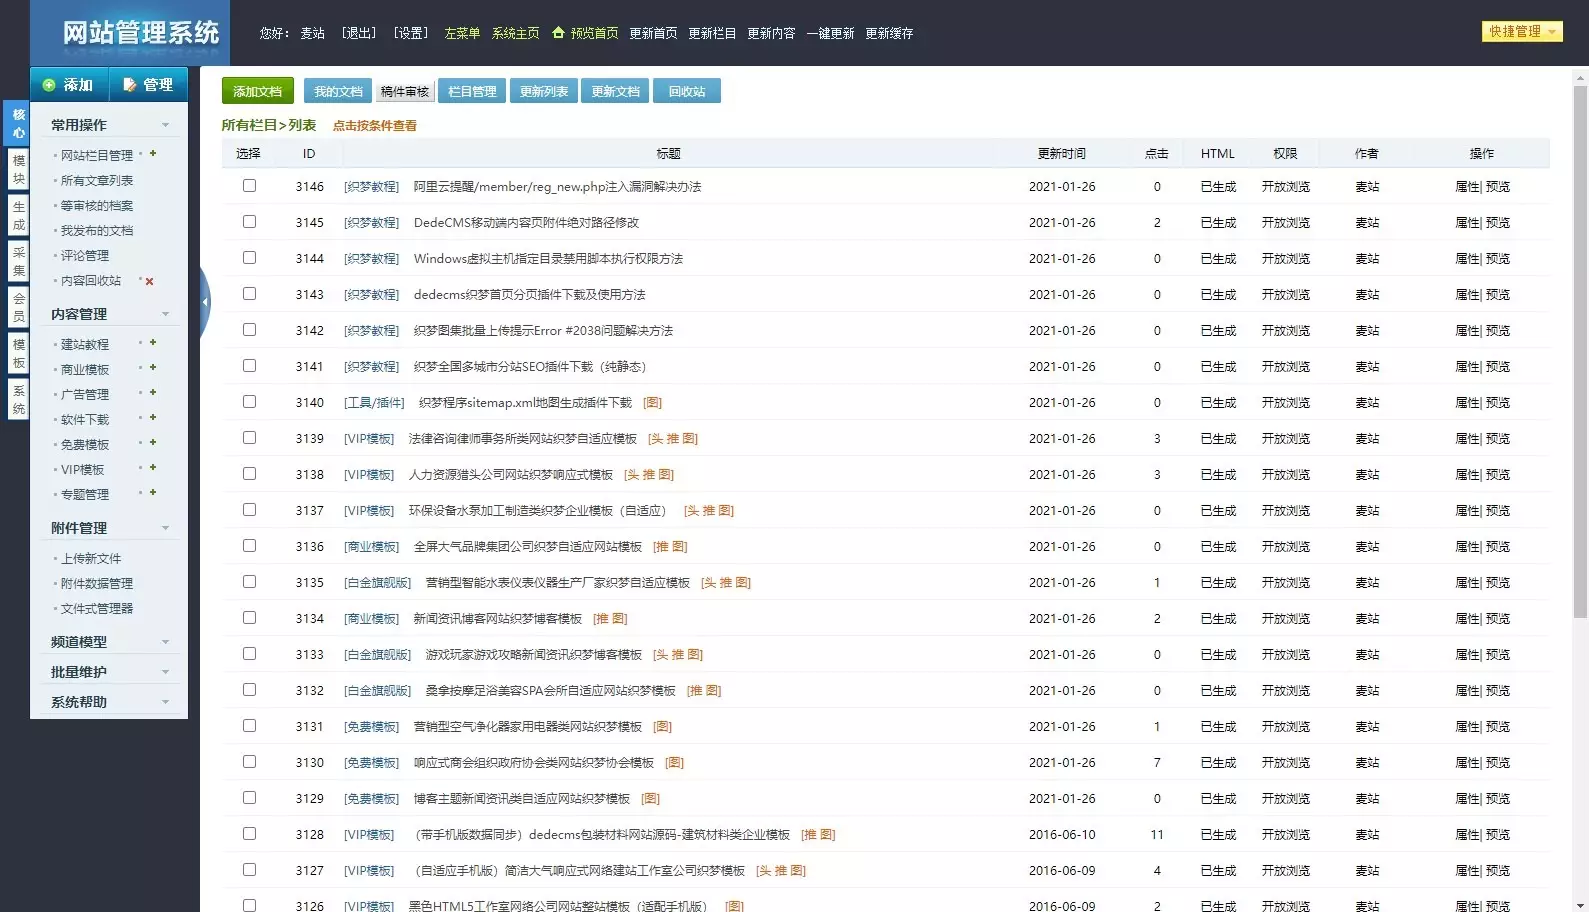Collapse the left menu with the arrow handle

point(204,302)
